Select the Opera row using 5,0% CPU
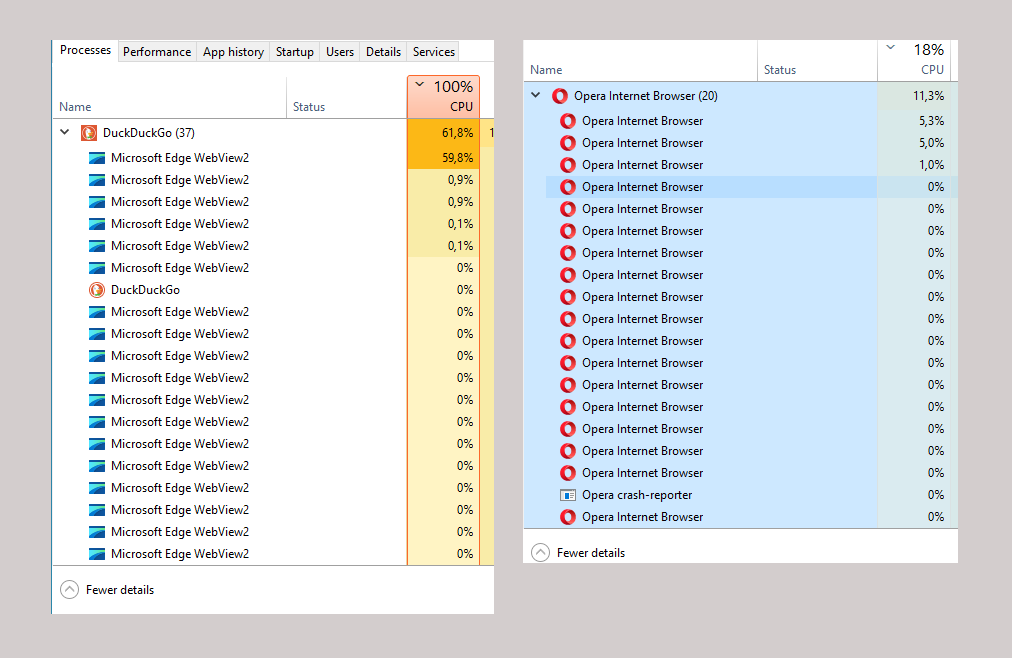The width and height of the screenshot is (1012, 658). pyautogui.click(x=740, y=143)
